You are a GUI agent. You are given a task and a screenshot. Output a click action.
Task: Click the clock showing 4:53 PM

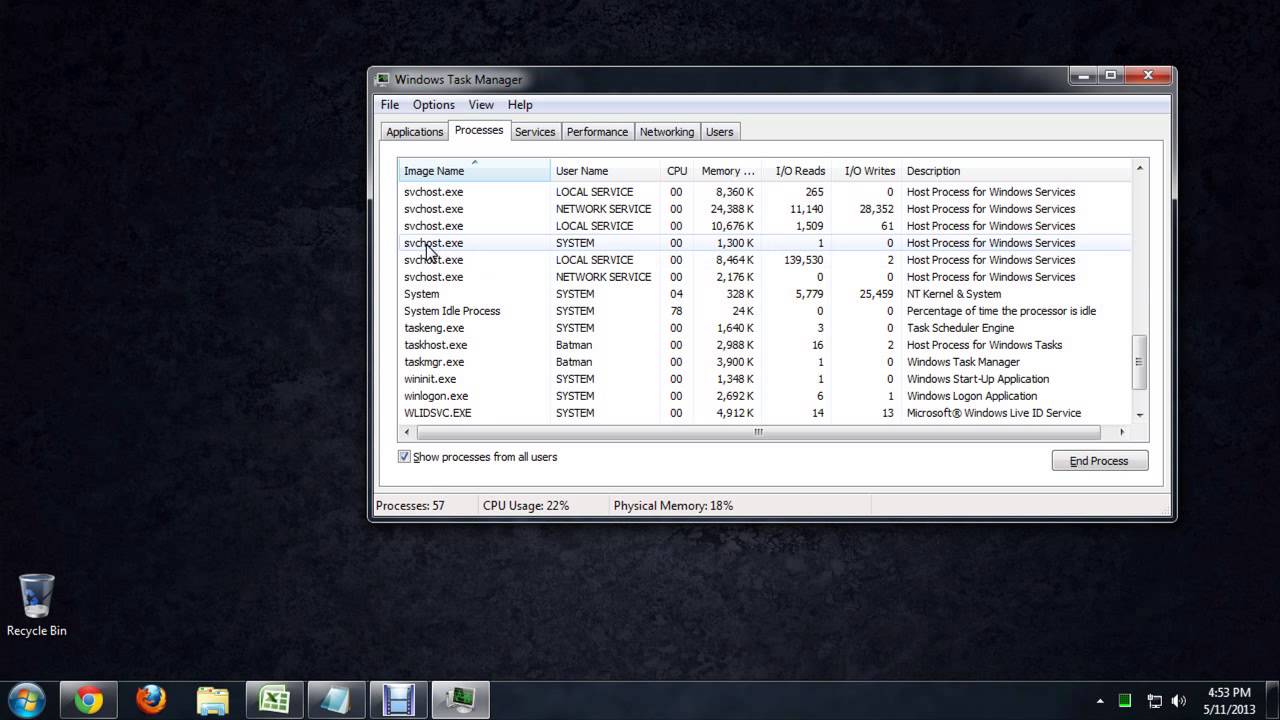pyautogui.click(x=1229, y=700)
